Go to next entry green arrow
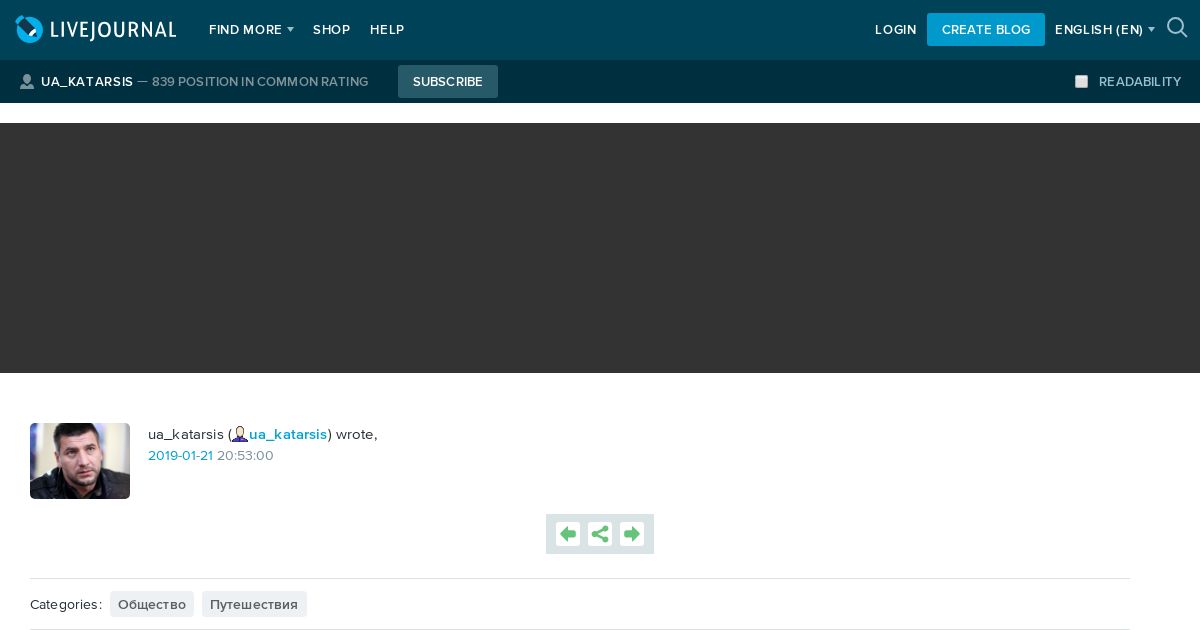 [632, 534]
